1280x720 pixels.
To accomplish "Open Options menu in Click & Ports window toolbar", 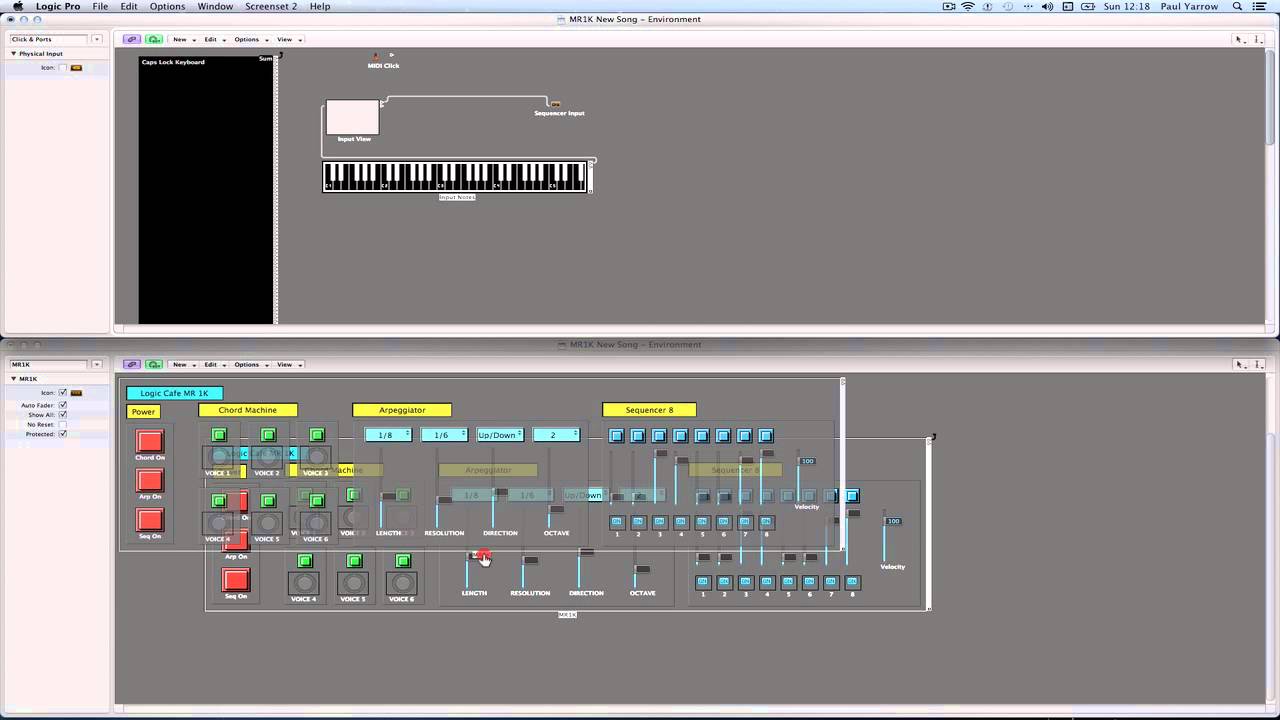I will (x=250, y=39).
